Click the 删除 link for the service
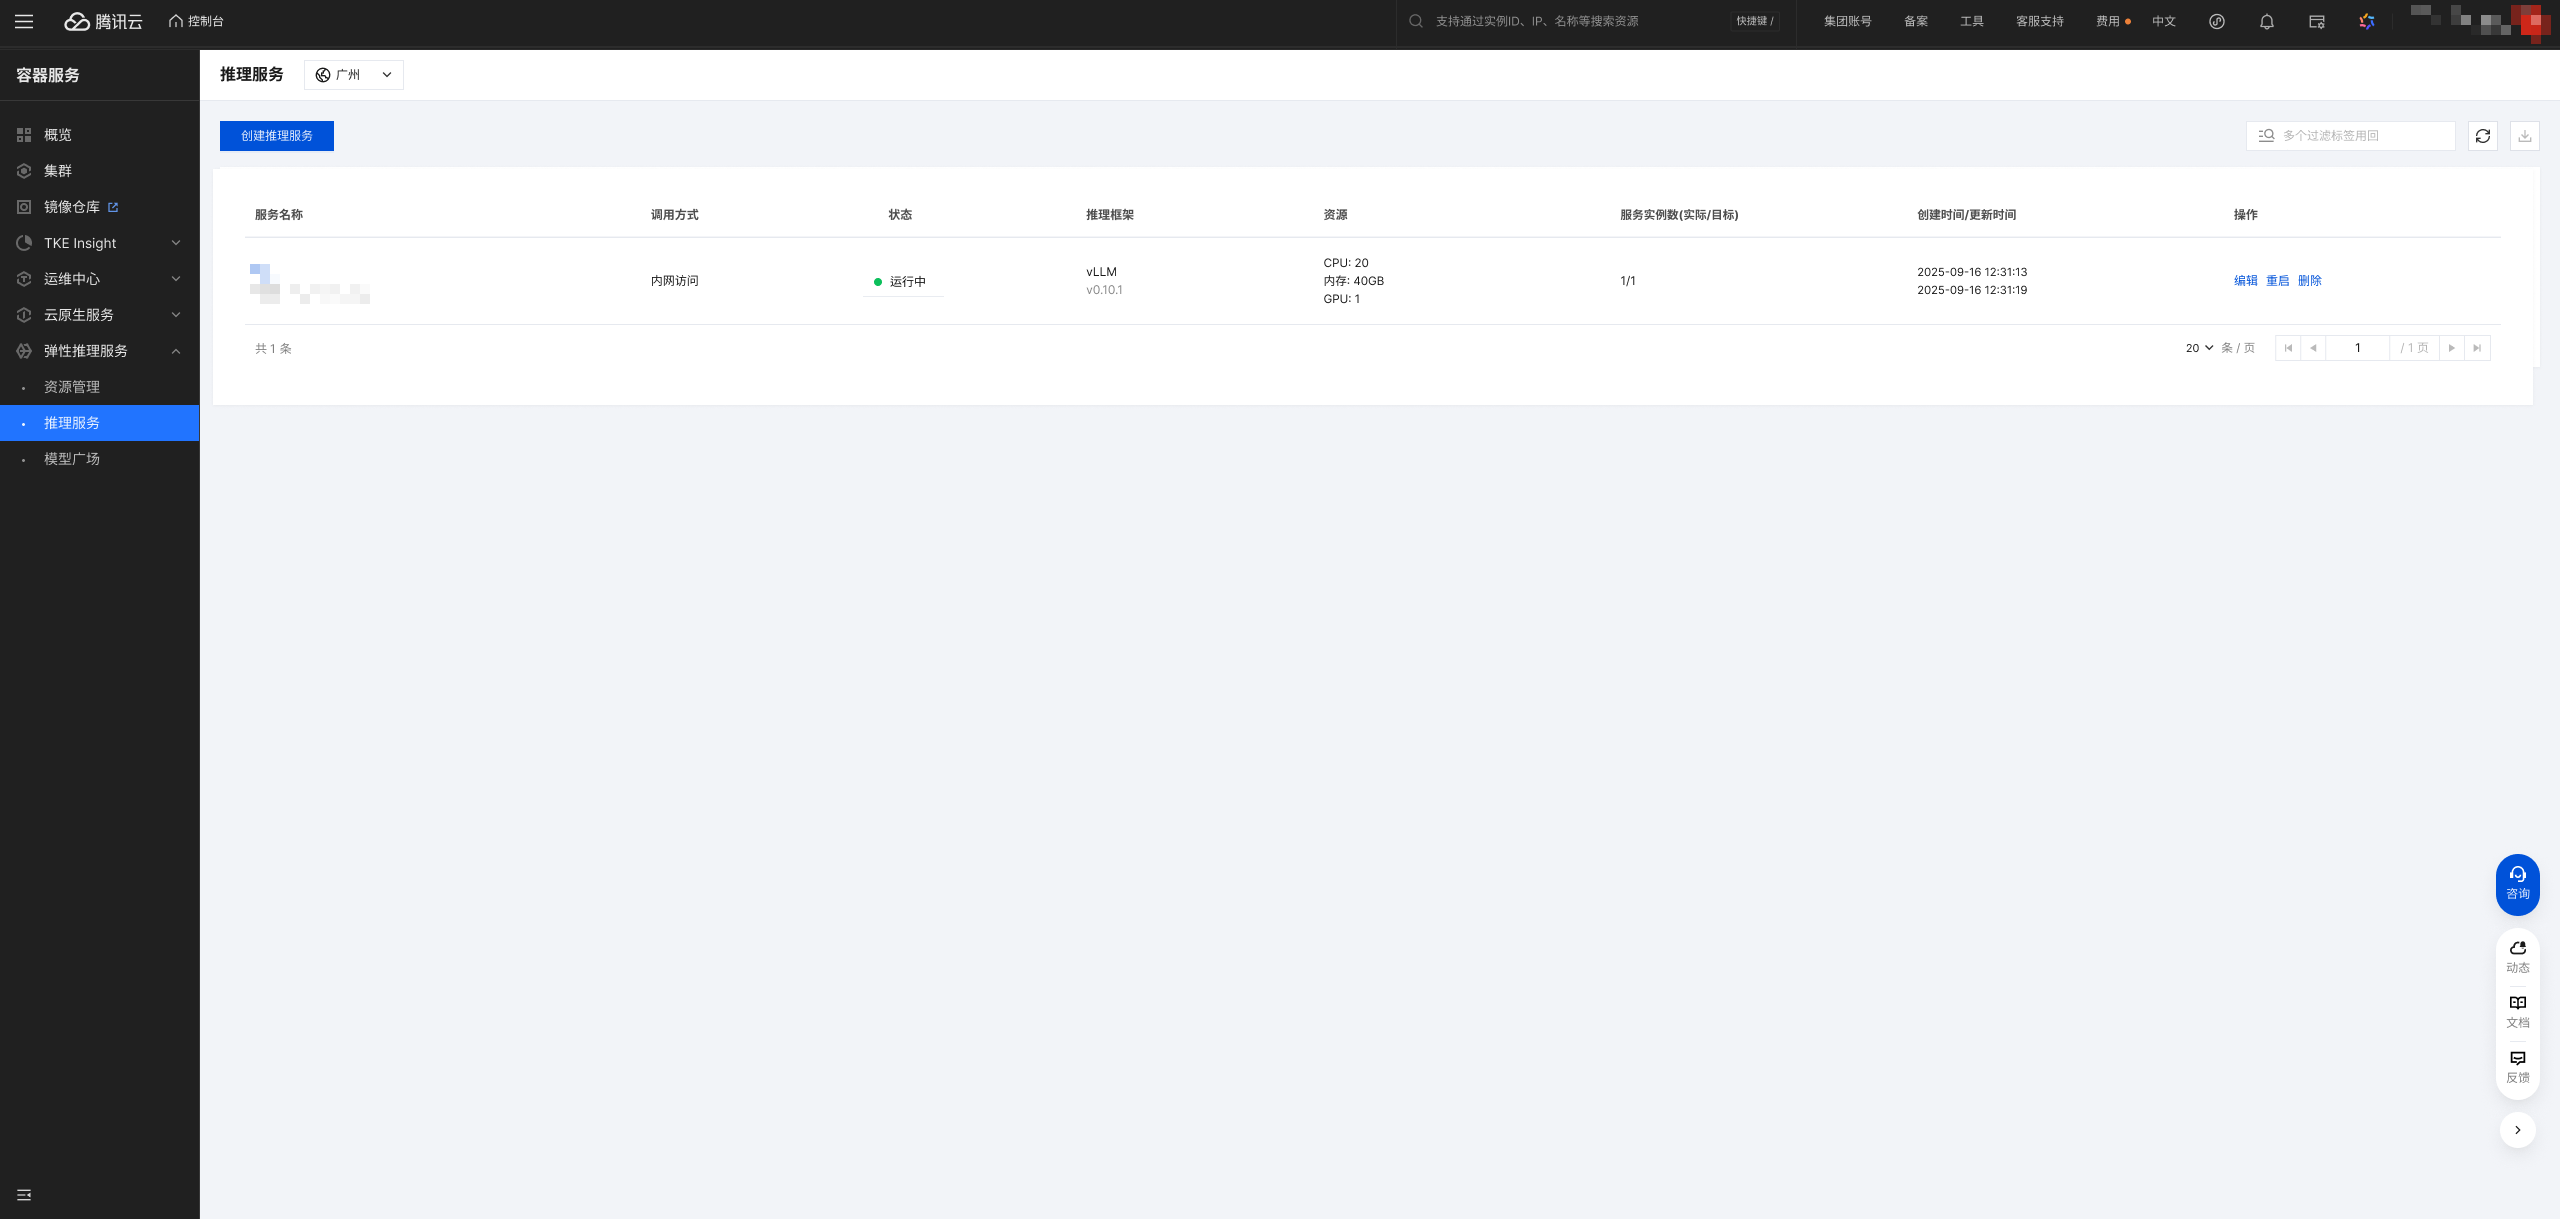This screenshot has width=2560, height=1219. pyautogui.click(x=2309, y=281)
